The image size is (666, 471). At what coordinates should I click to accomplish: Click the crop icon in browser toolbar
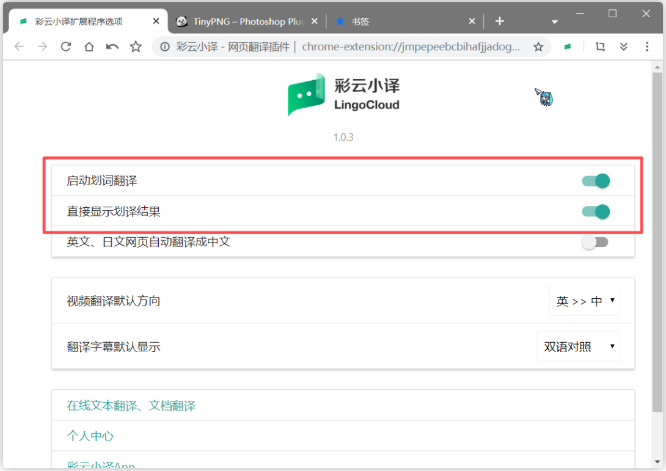point(600,46)
